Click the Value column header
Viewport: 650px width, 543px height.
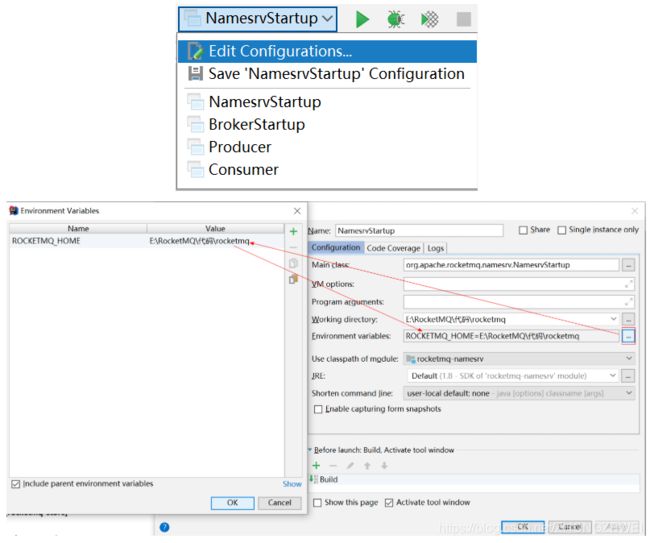click(x=216, y=229)
